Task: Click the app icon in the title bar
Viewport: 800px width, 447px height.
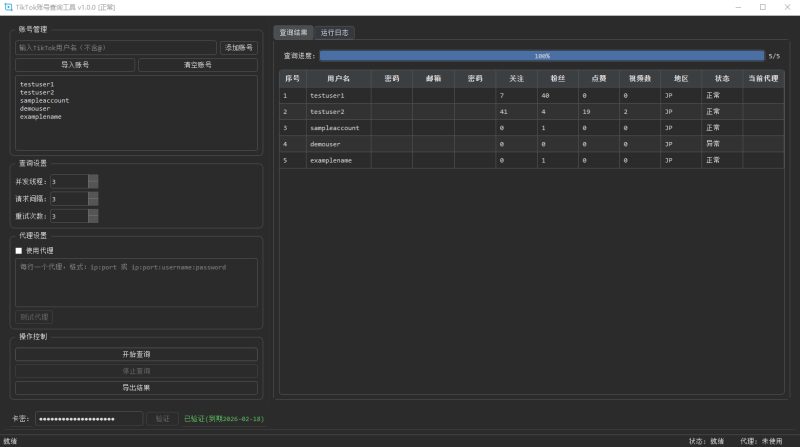Action: point(8,7)
